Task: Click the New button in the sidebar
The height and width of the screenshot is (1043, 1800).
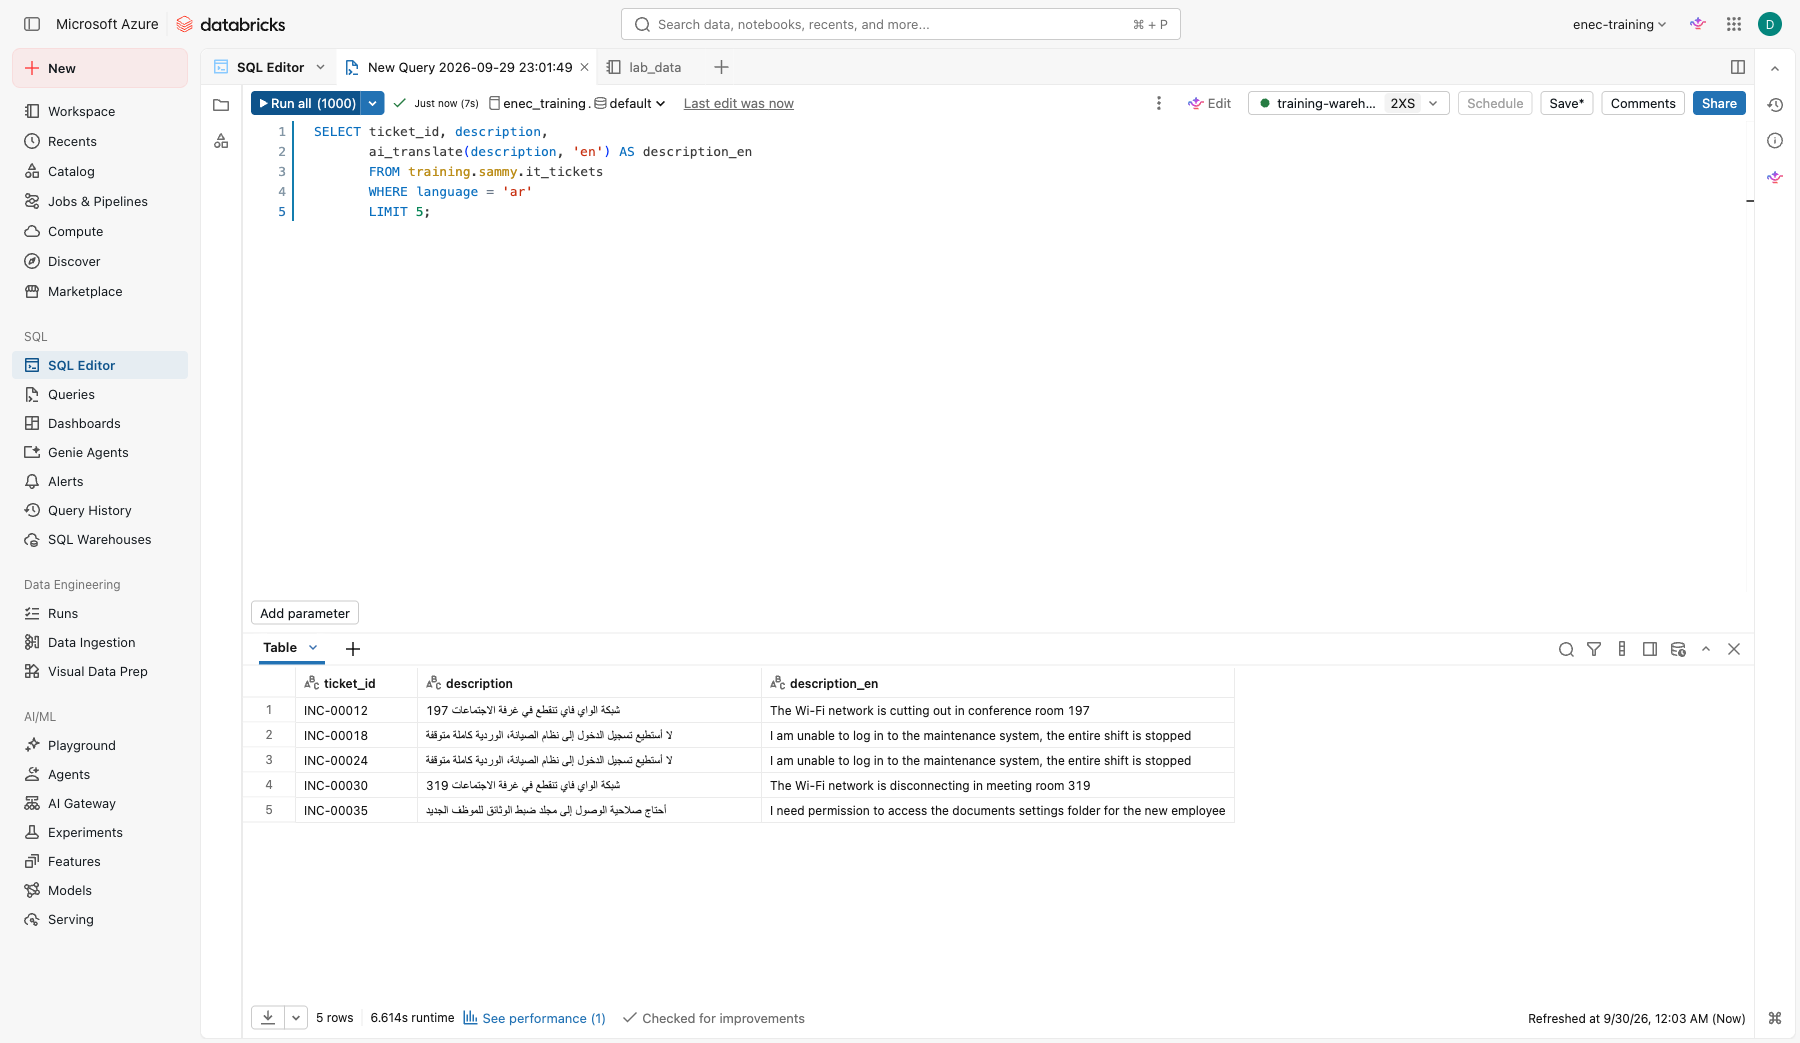Action: point(100,68)
